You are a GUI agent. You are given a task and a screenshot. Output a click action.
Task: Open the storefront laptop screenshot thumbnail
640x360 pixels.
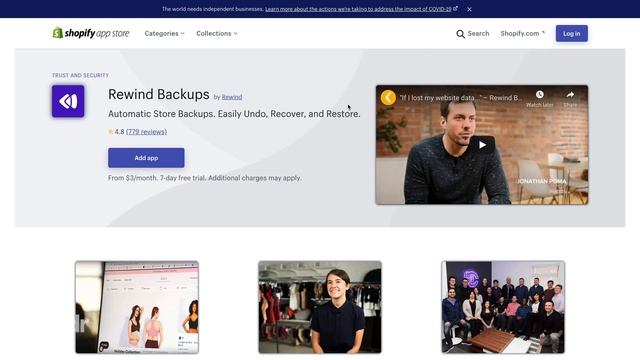click(137, 307)
